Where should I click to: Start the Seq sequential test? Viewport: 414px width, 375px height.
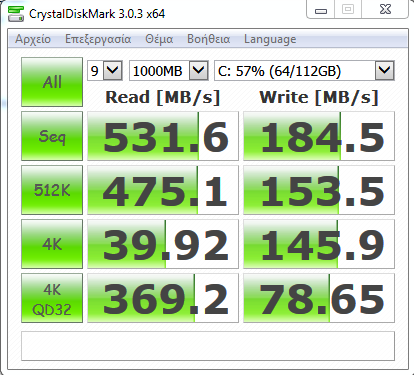pyautogui.click(x=52, y=136)
